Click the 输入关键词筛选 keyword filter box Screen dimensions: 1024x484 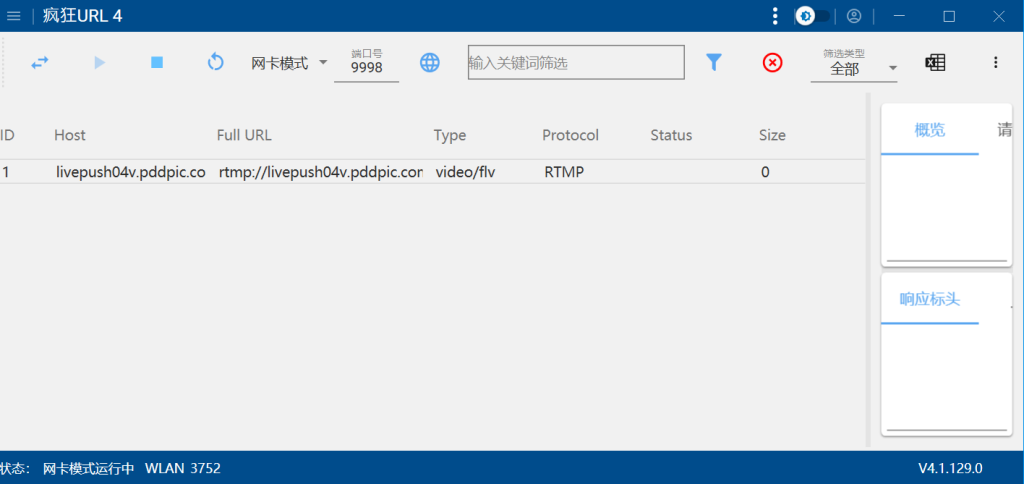(576, 63)
